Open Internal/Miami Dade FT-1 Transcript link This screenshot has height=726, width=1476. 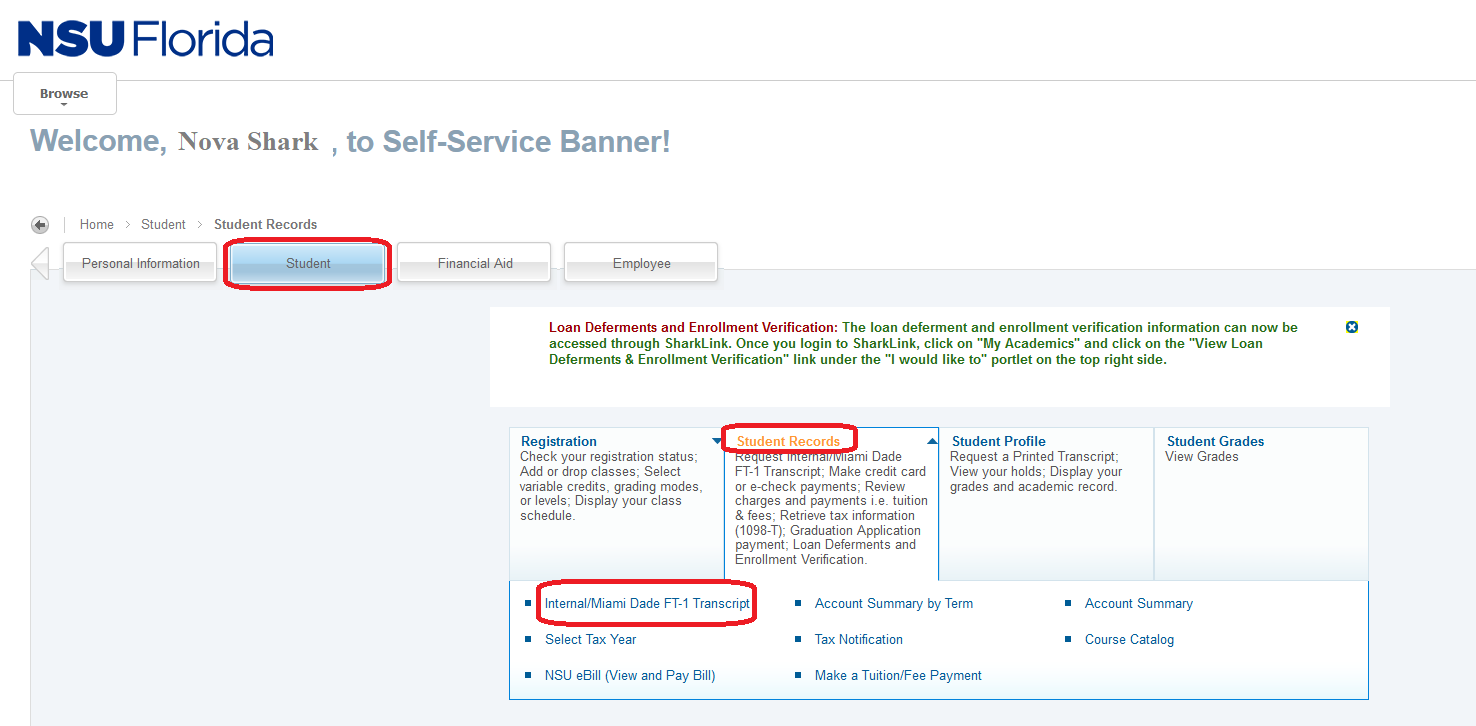[647, 604]
